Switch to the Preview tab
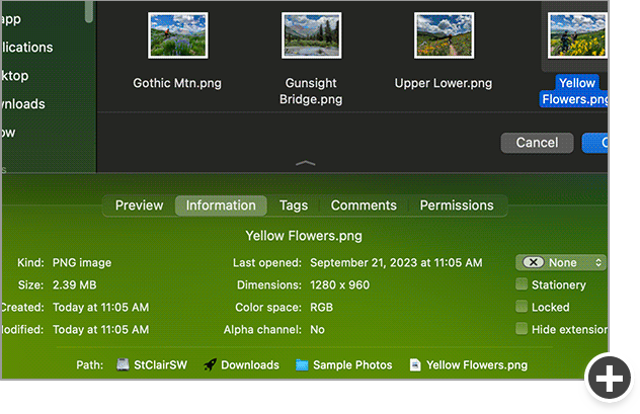Viewport: 640px width, 414px height. pos(139,205)
